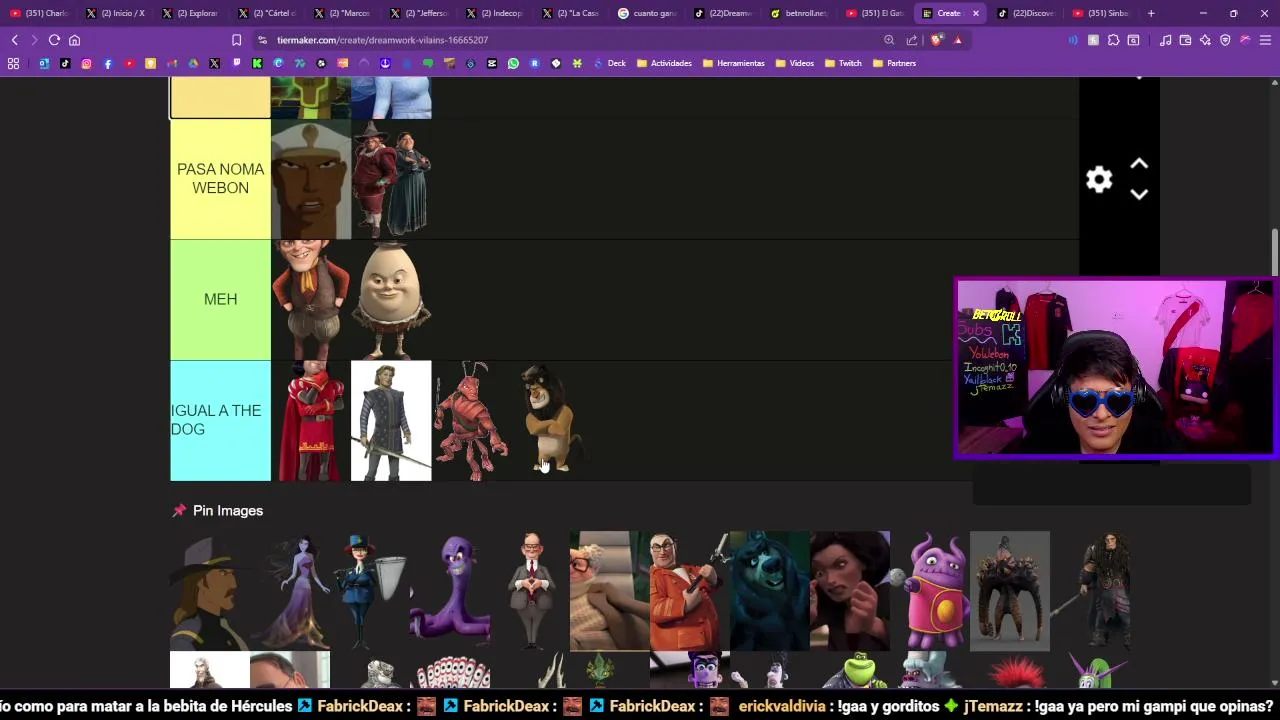Click zoom magnifier icon in address bar
The image size is (1280, 720).
(x=889, y=40)
